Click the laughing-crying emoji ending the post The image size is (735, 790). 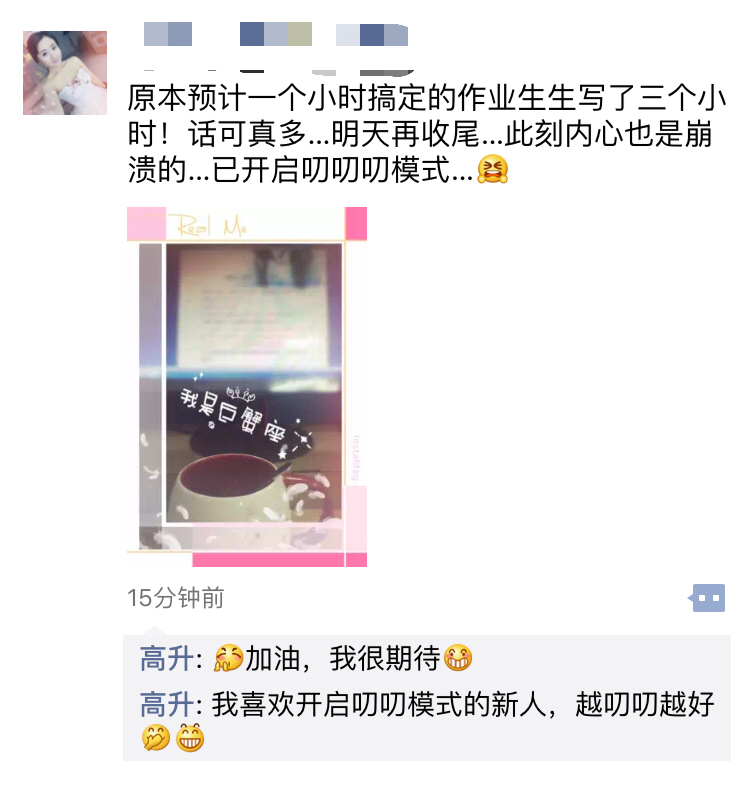pyautogui.click(x=492, y=169)
